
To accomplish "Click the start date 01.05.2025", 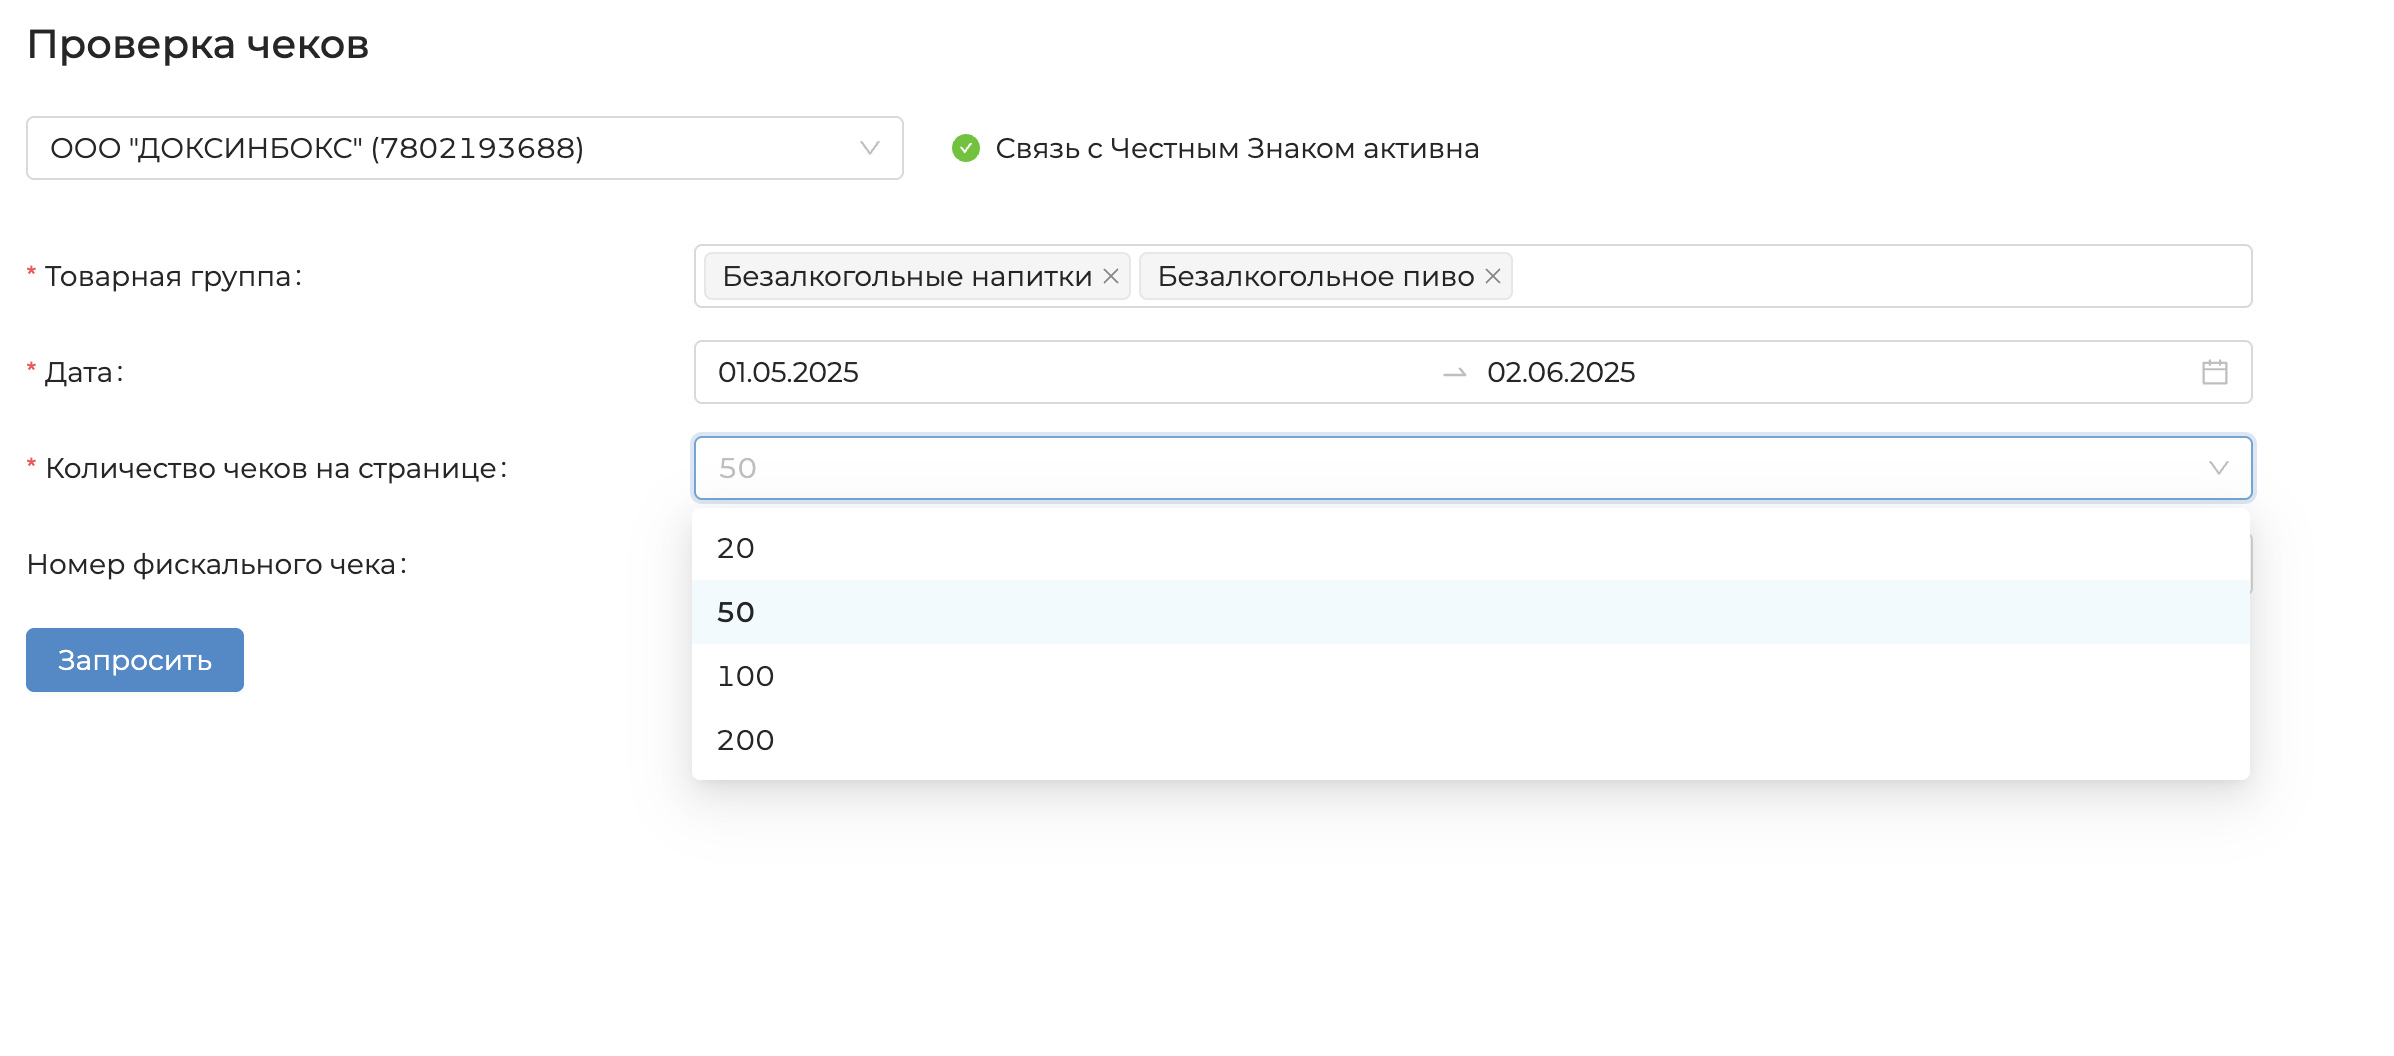I will click(x=788, y=372).
